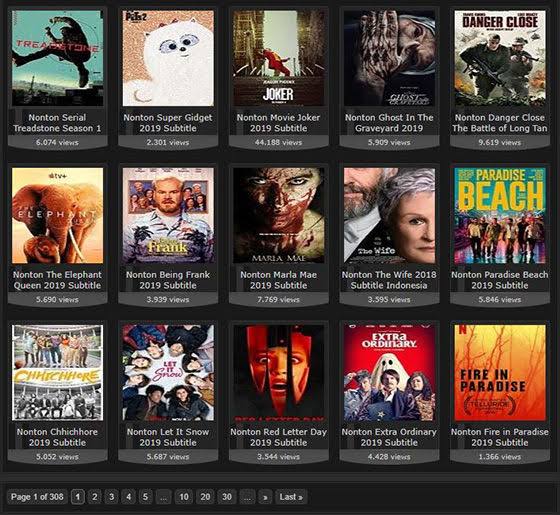Click the next page » arrow
The height and width of the screenshot is (515, 560).
[x=265, y=497]
